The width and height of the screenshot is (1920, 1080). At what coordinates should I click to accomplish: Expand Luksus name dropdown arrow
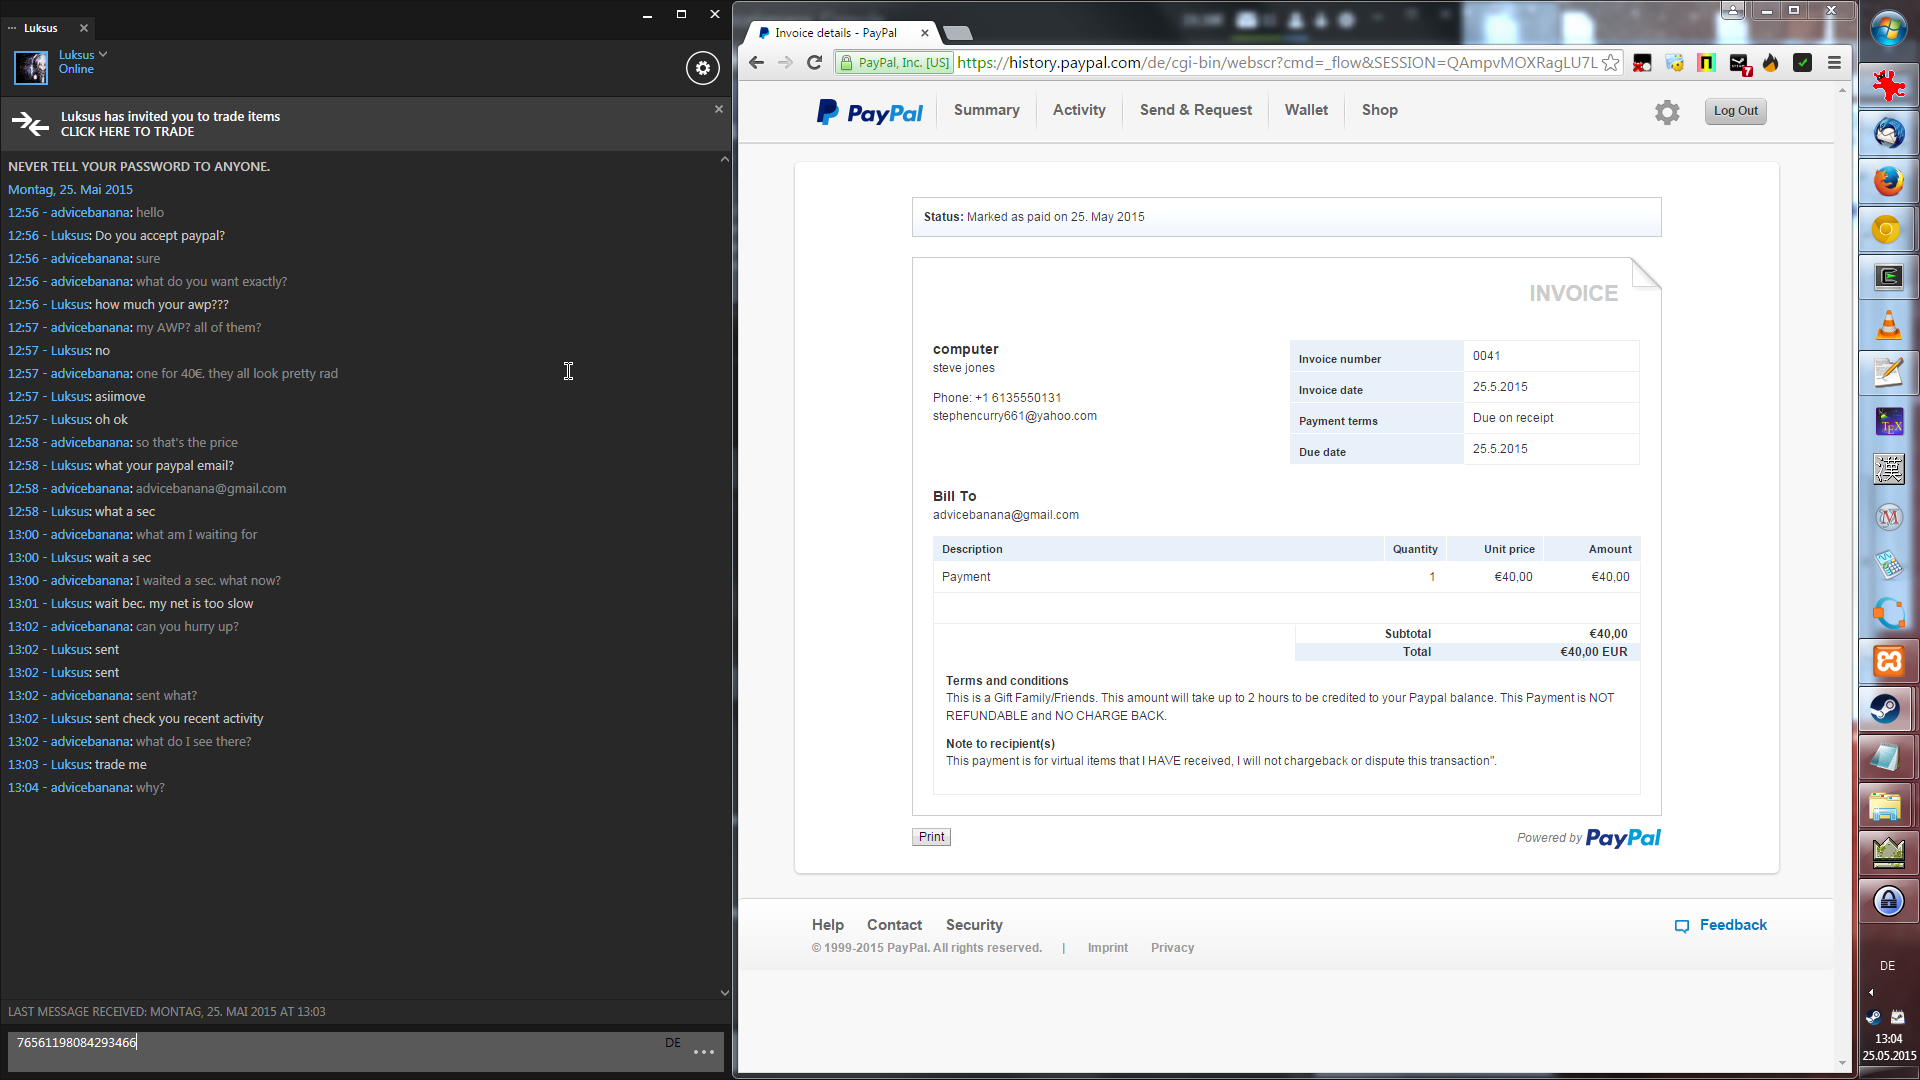click(103, 55)
